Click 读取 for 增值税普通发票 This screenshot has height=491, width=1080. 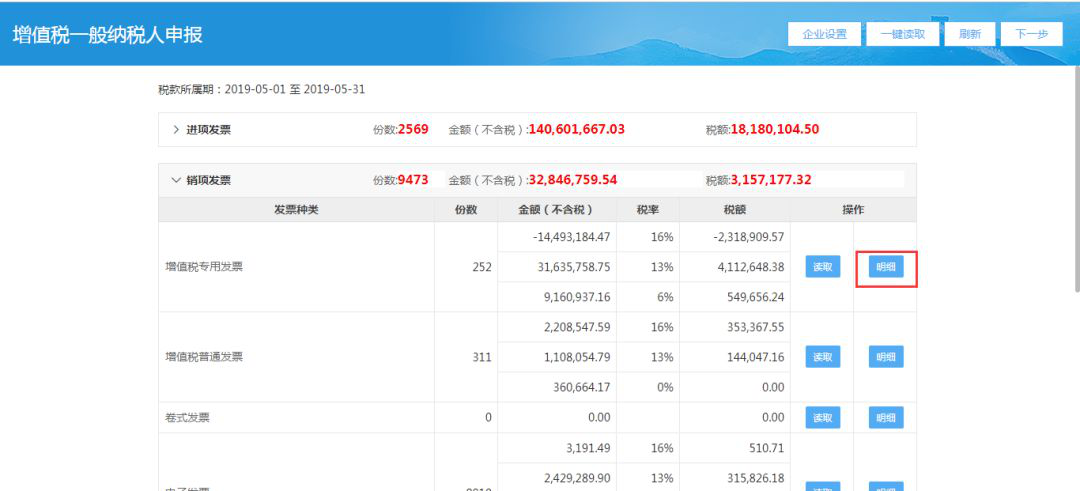(822, 357)
